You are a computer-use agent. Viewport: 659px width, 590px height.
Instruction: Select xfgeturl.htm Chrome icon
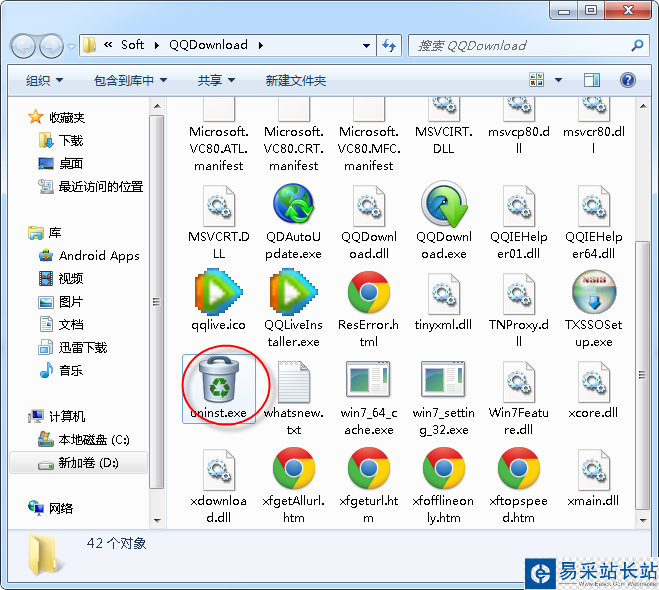click(369, 469)
